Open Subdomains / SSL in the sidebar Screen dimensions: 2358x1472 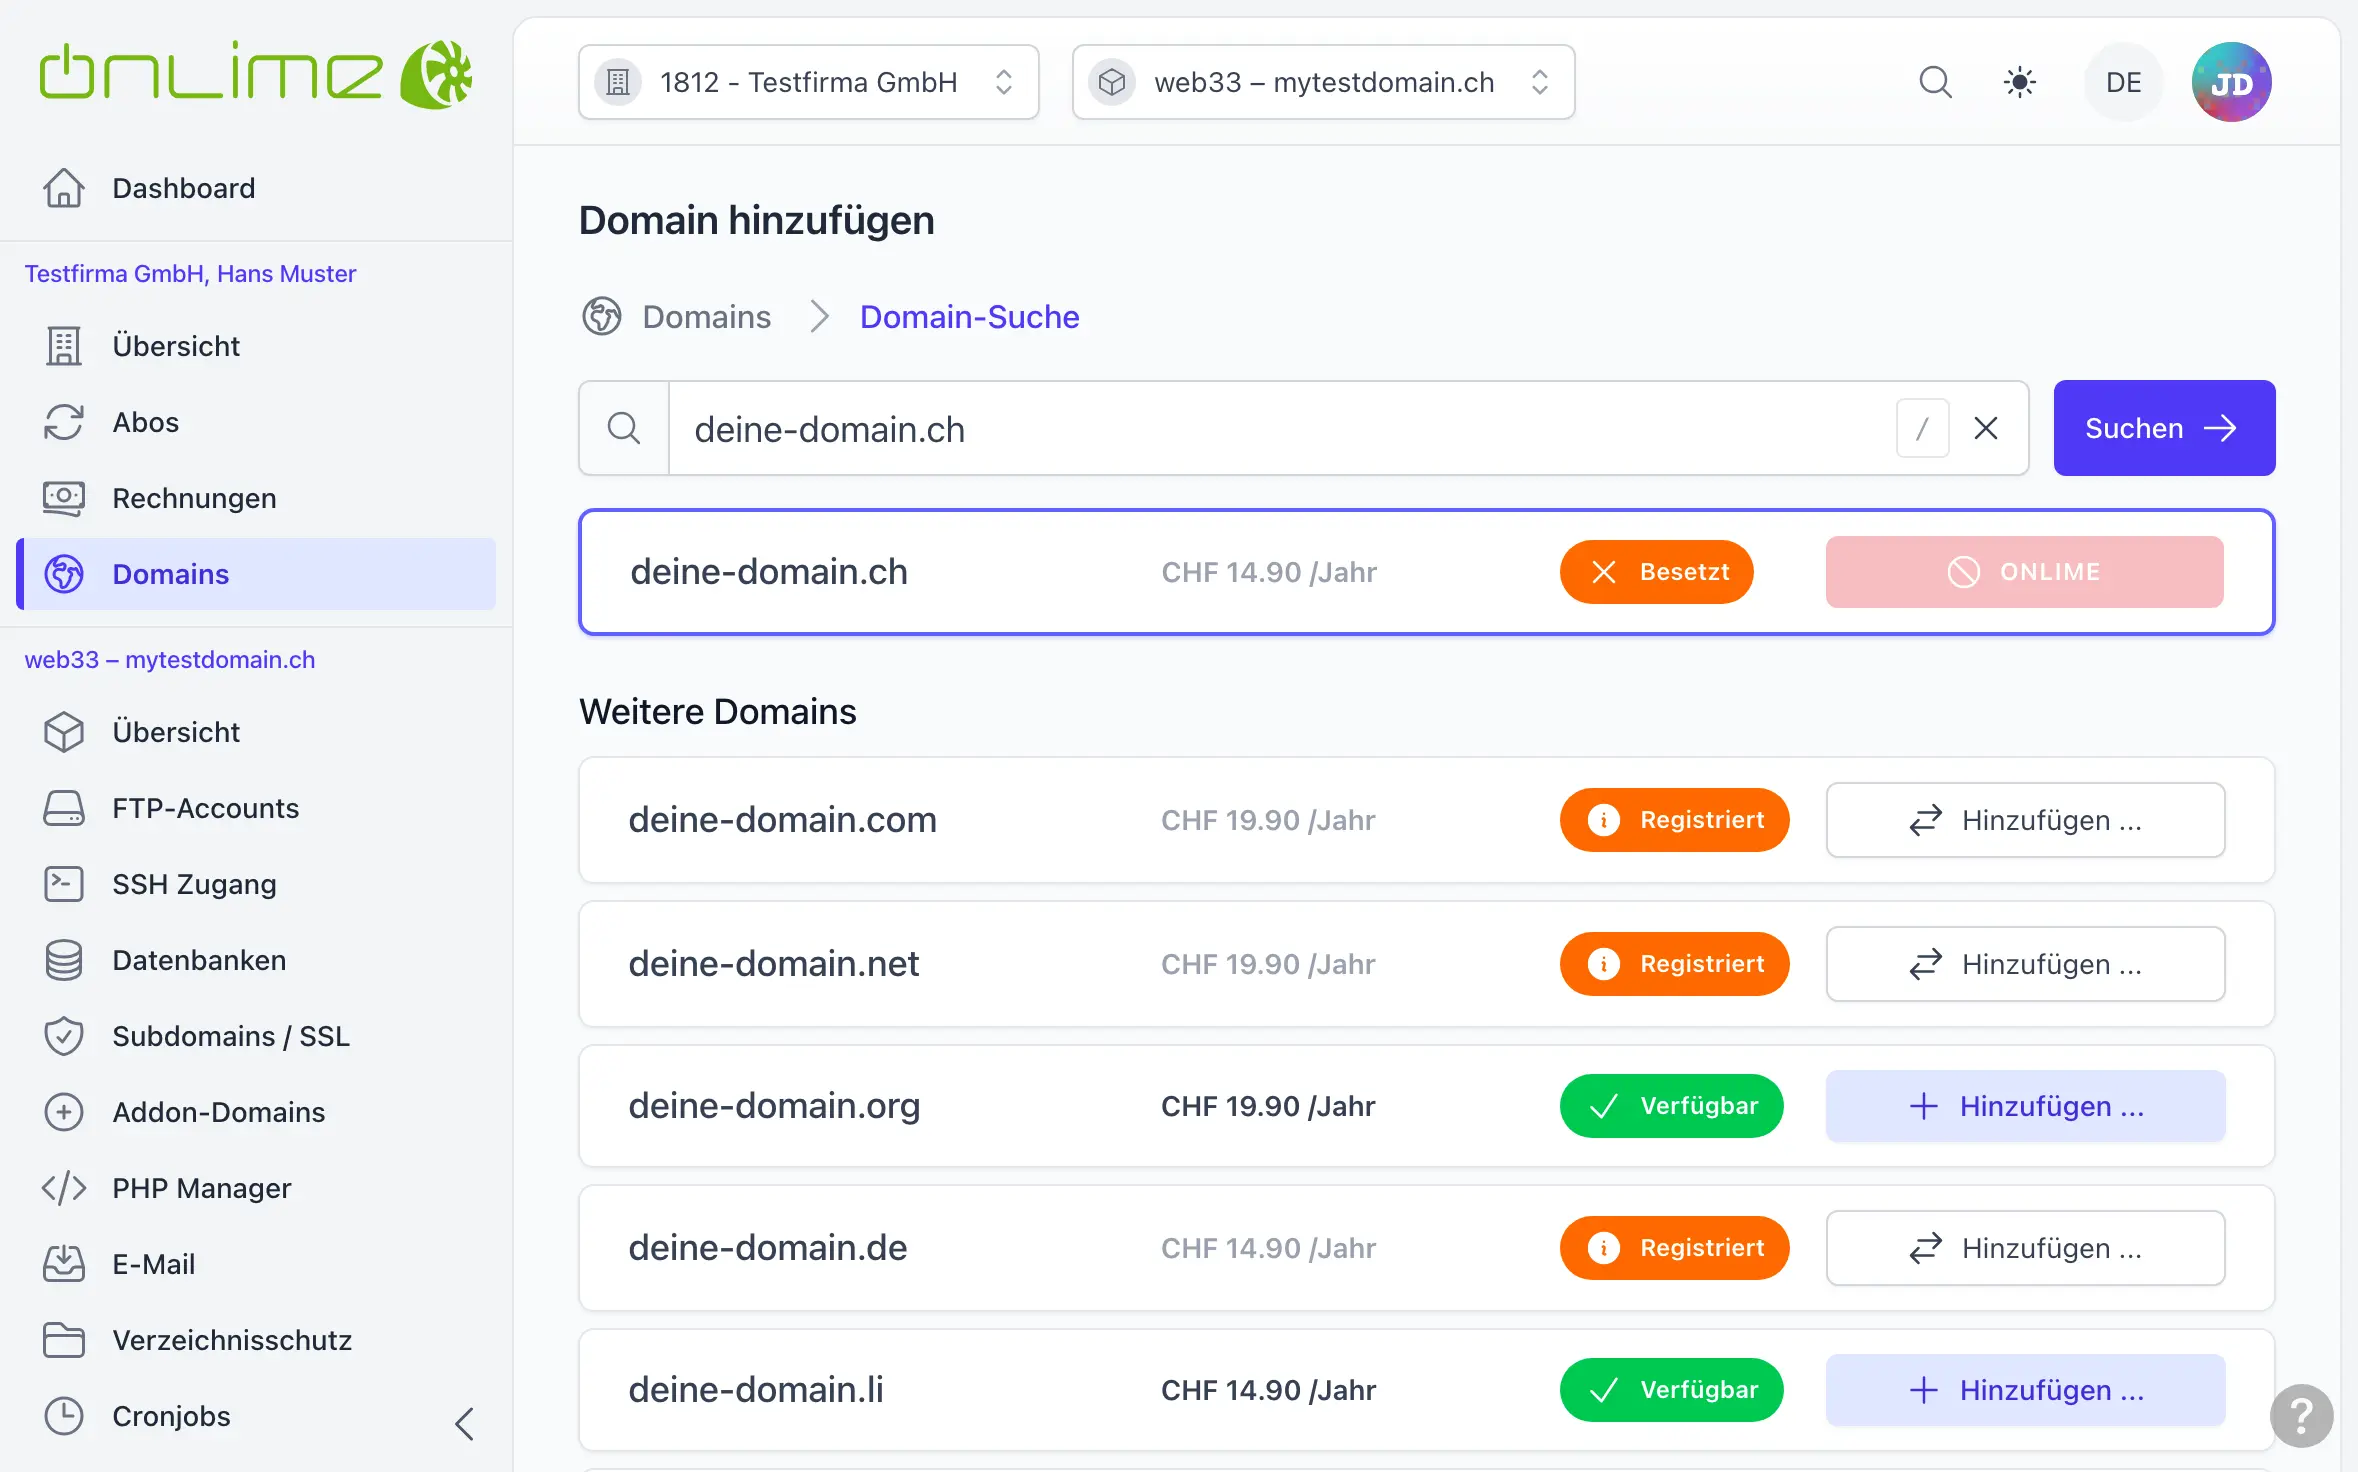coord(256,1036)
